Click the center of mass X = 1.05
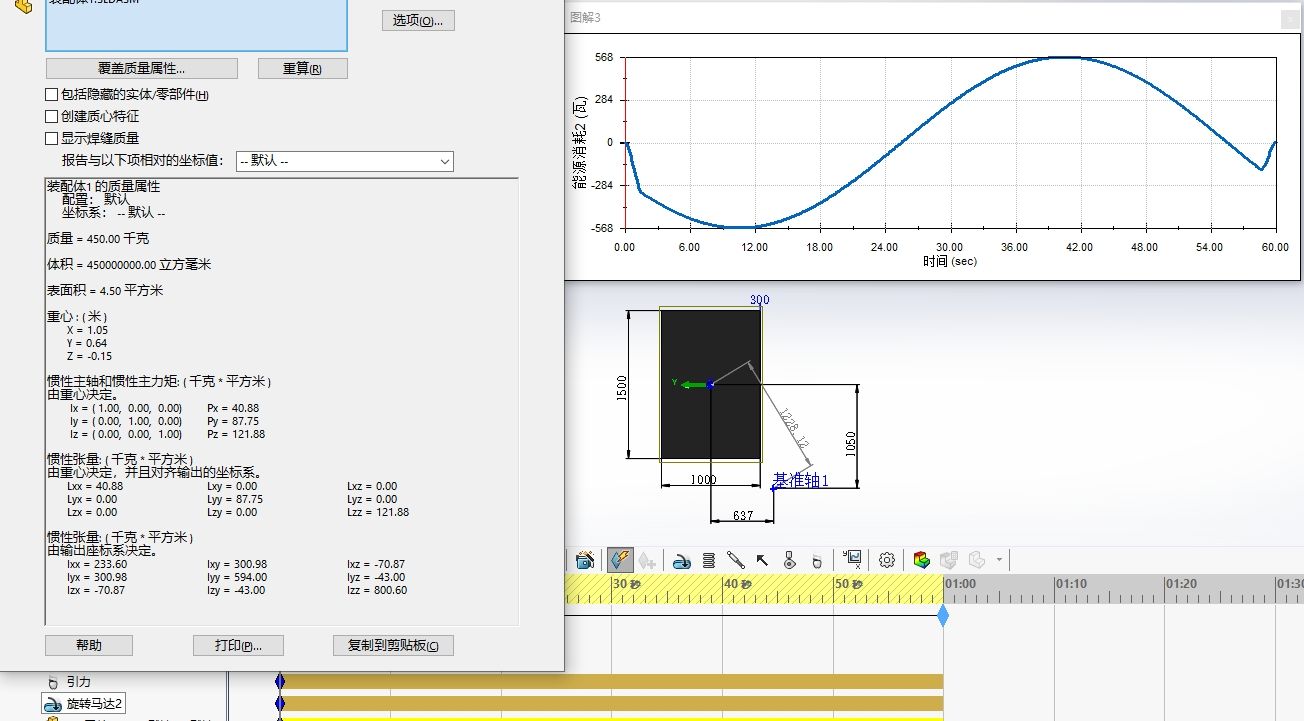 coord(87,330)
